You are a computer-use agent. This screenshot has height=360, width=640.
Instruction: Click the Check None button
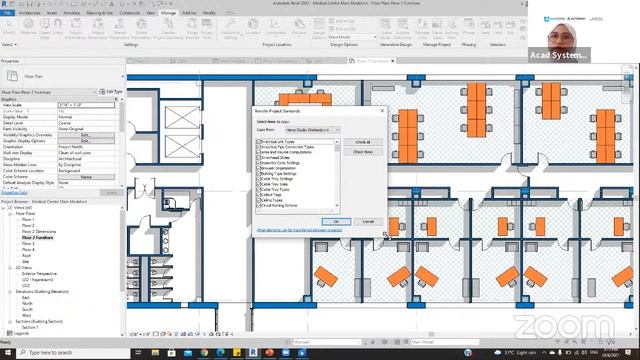click(x=363, y=152)
